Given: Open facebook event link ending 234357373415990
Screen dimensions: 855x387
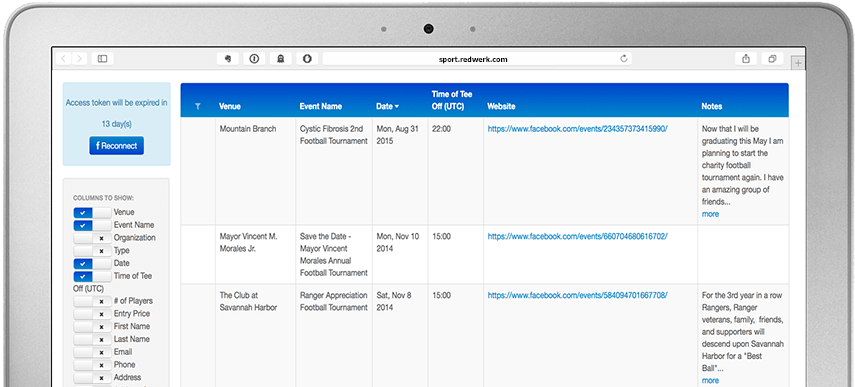Looking at the screenshot, I should [x=577, y=129].
